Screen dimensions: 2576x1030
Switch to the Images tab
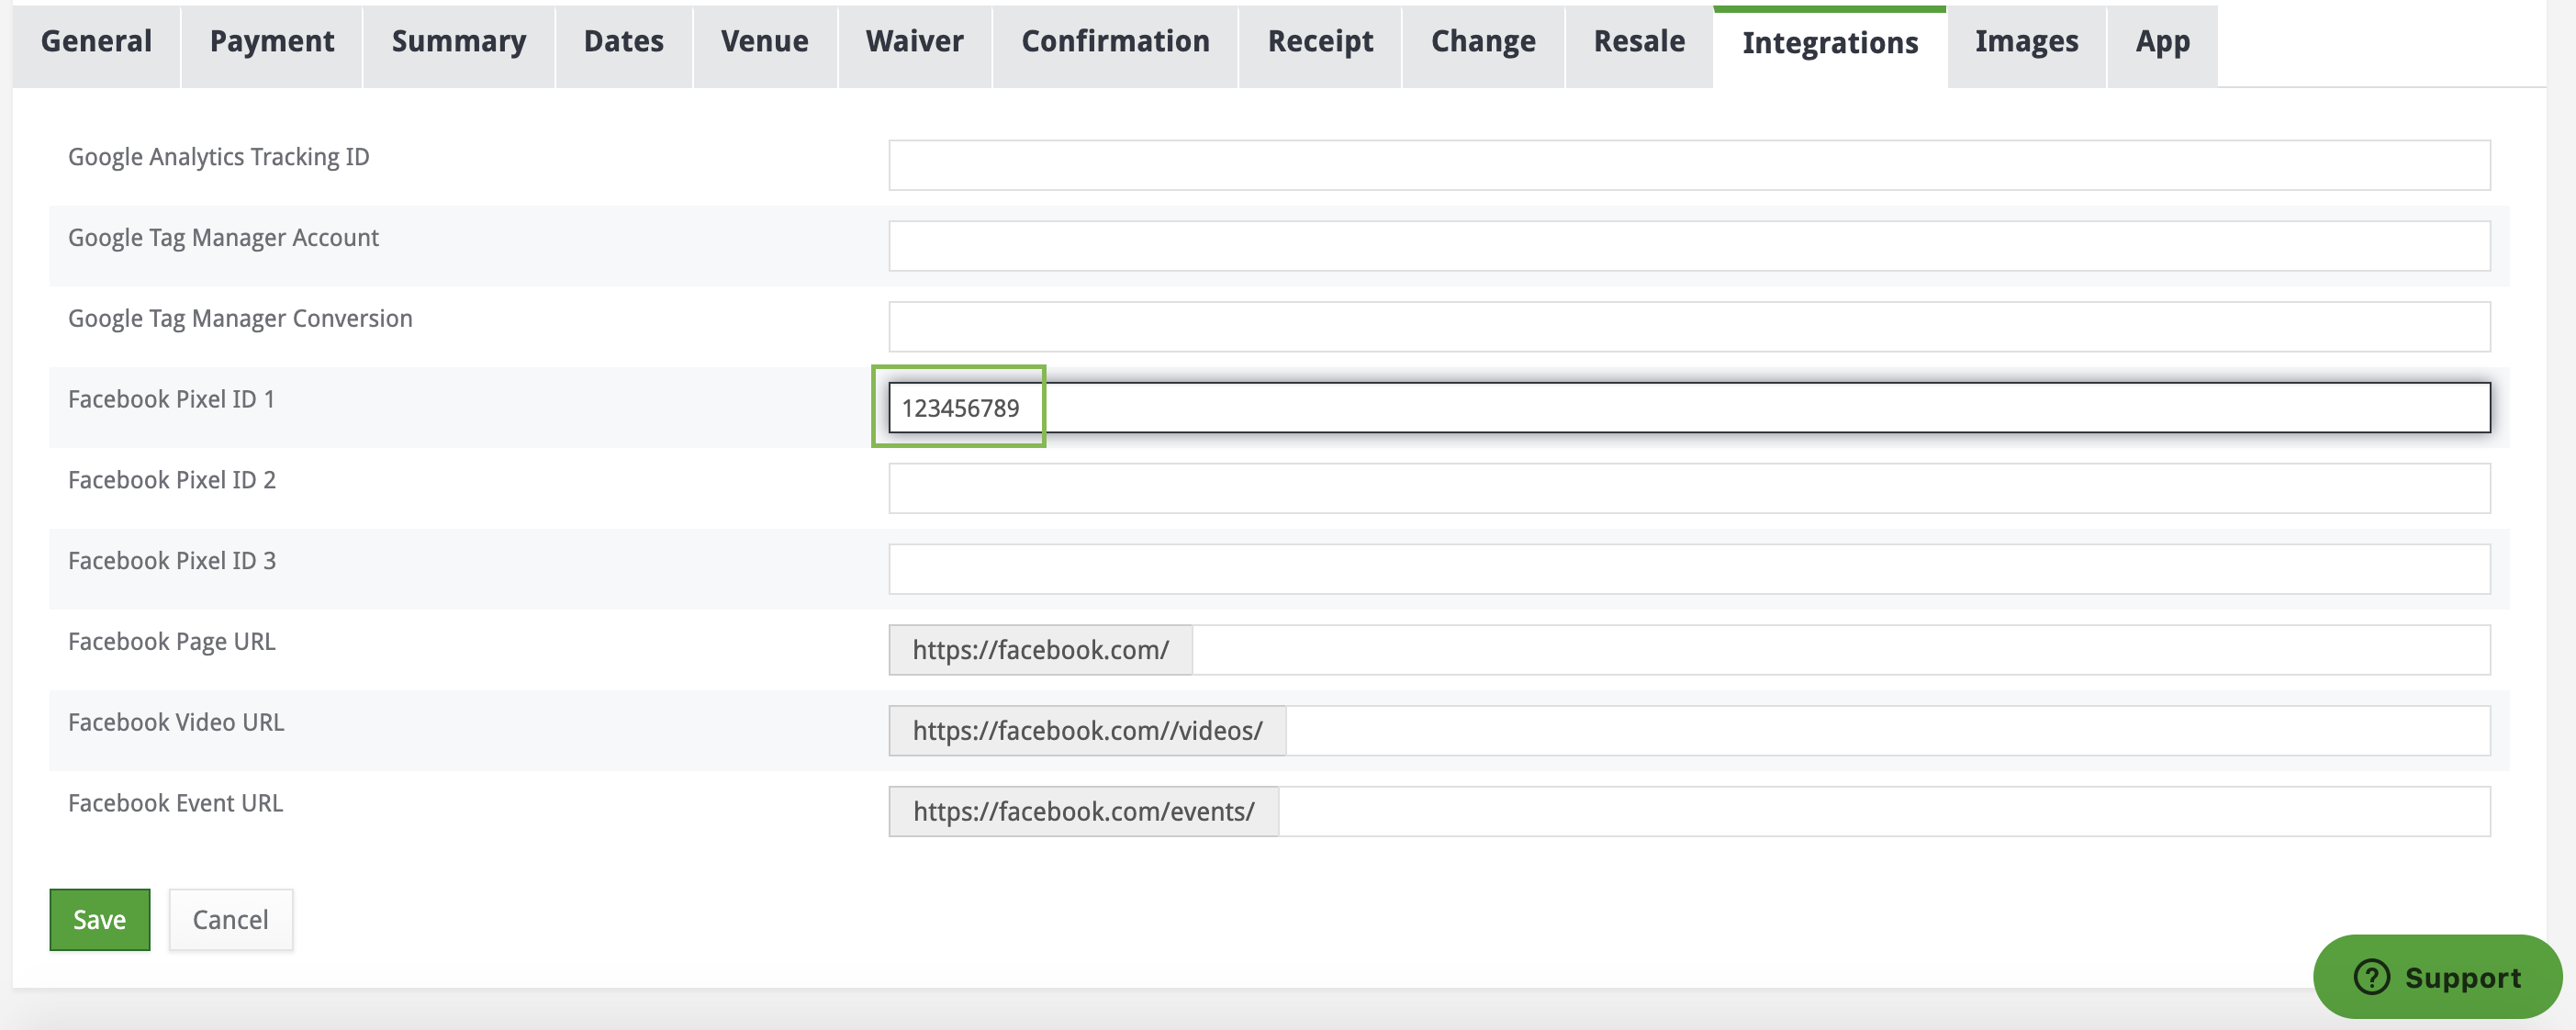[2027, 45]
